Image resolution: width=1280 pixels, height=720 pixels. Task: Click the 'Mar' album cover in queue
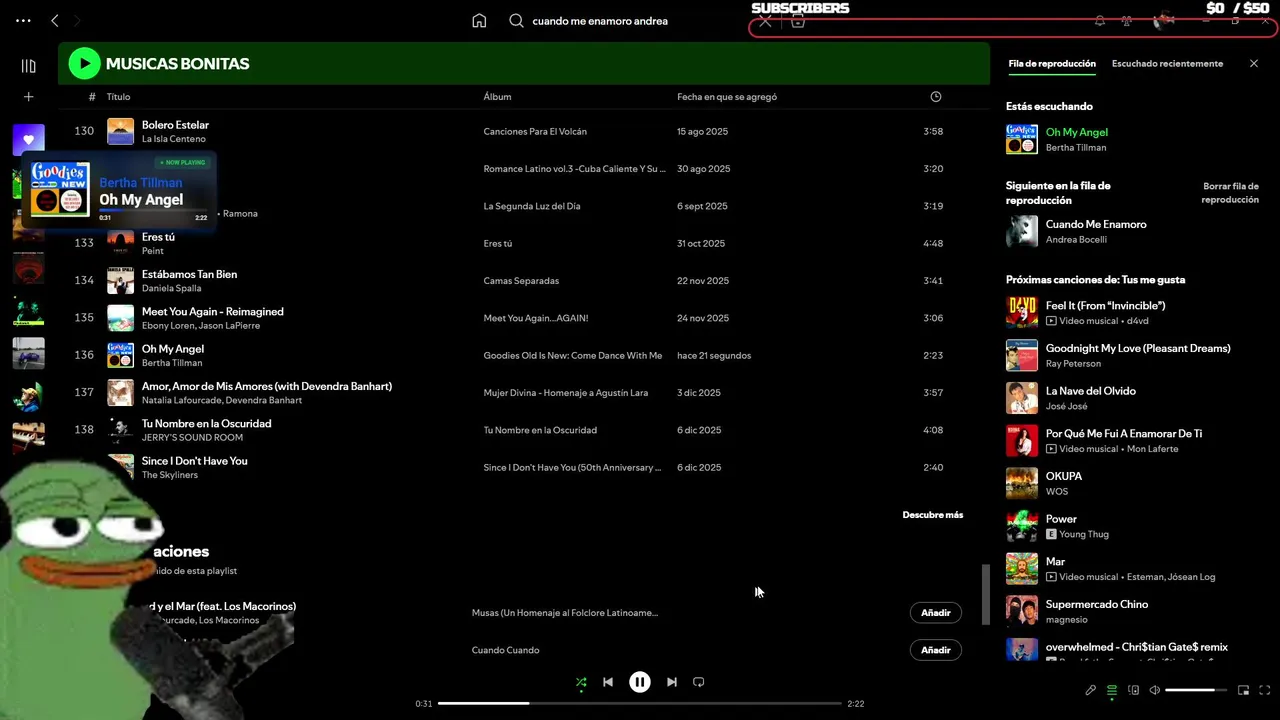[x=1022, y=569]
